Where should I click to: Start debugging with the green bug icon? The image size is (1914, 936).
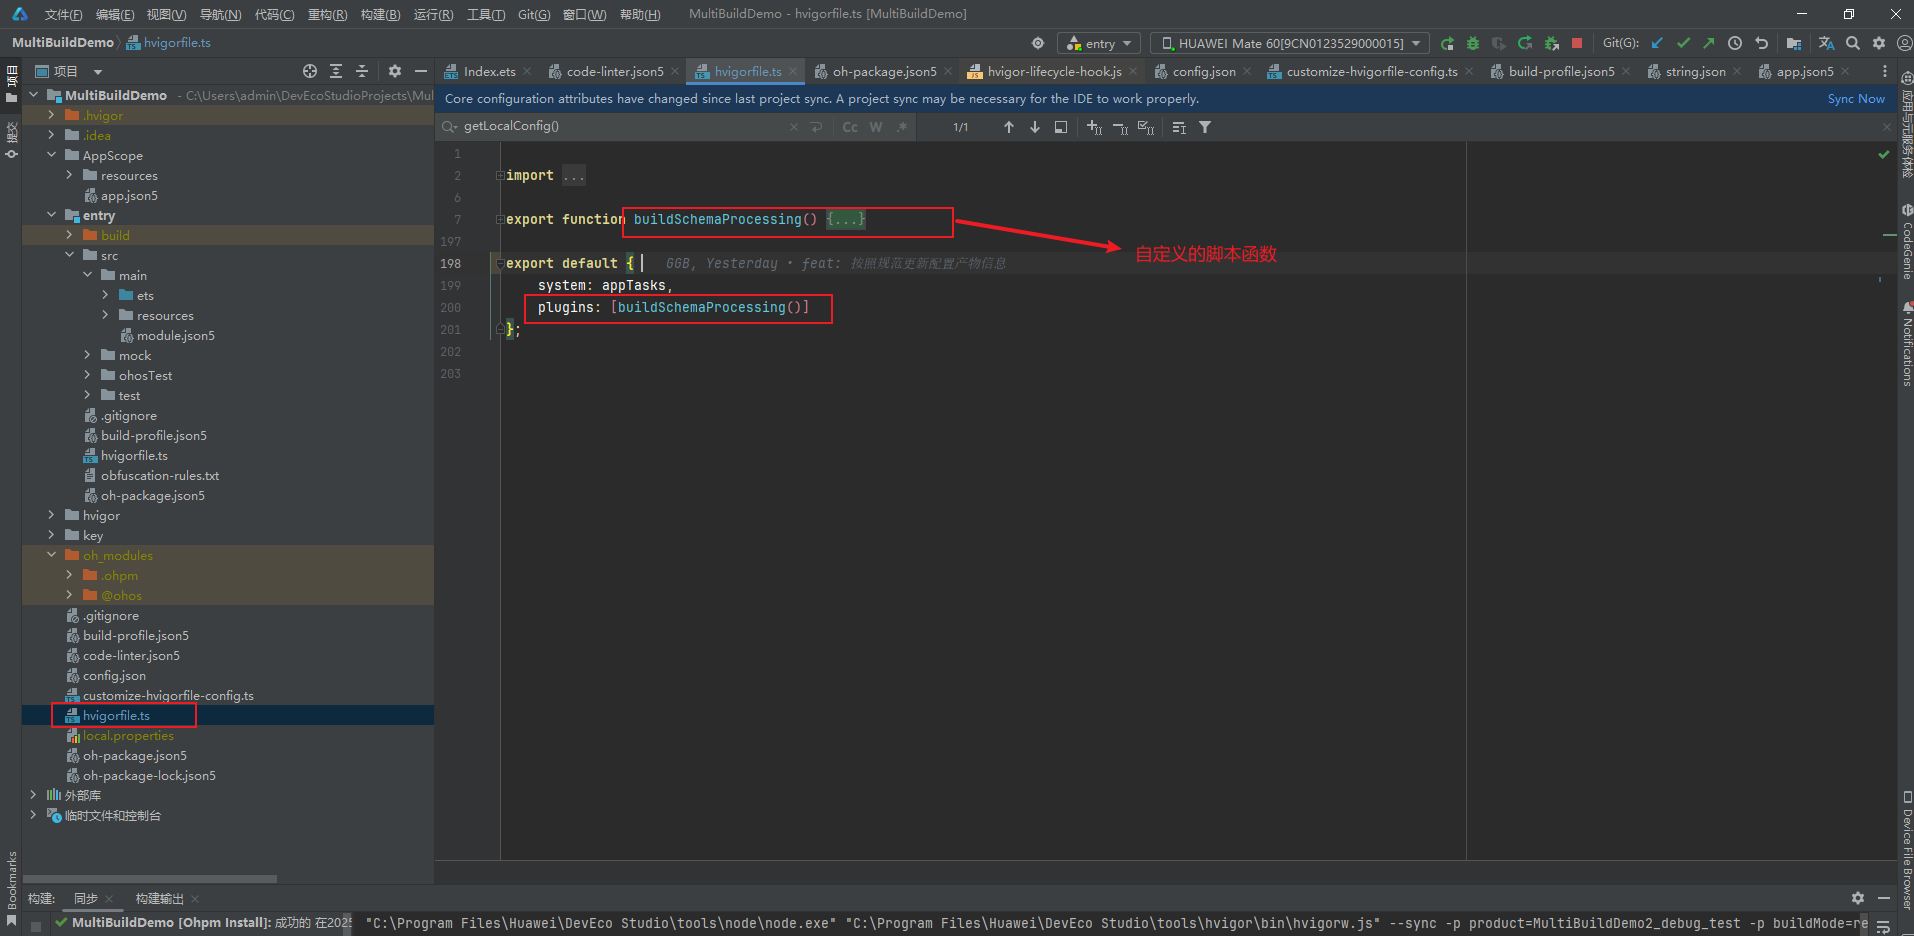coord(1473,43)
